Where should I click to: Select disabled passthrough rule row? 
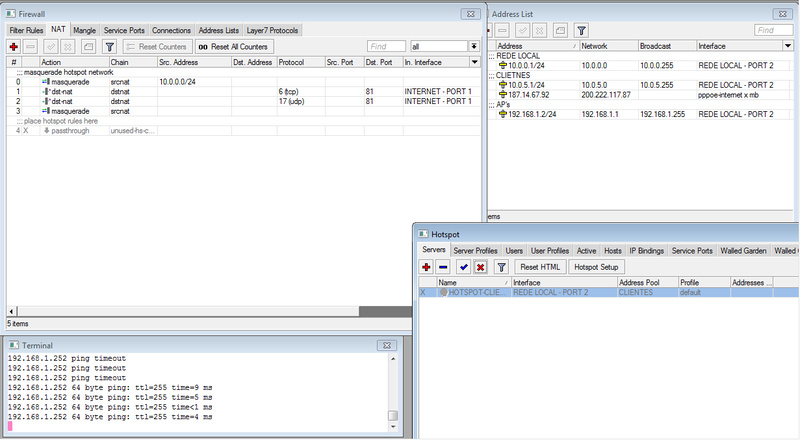pos(243,131)
